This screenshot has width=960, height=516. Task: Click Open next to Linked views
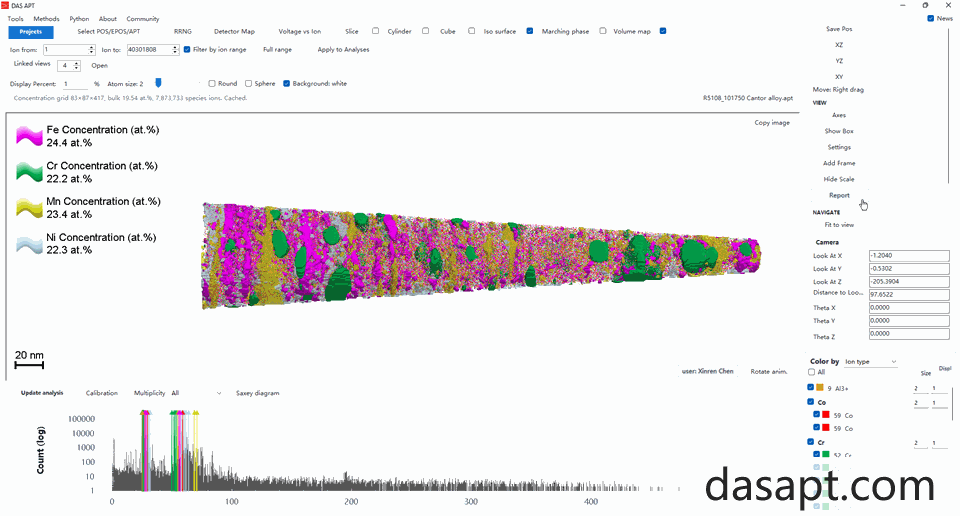99,65
